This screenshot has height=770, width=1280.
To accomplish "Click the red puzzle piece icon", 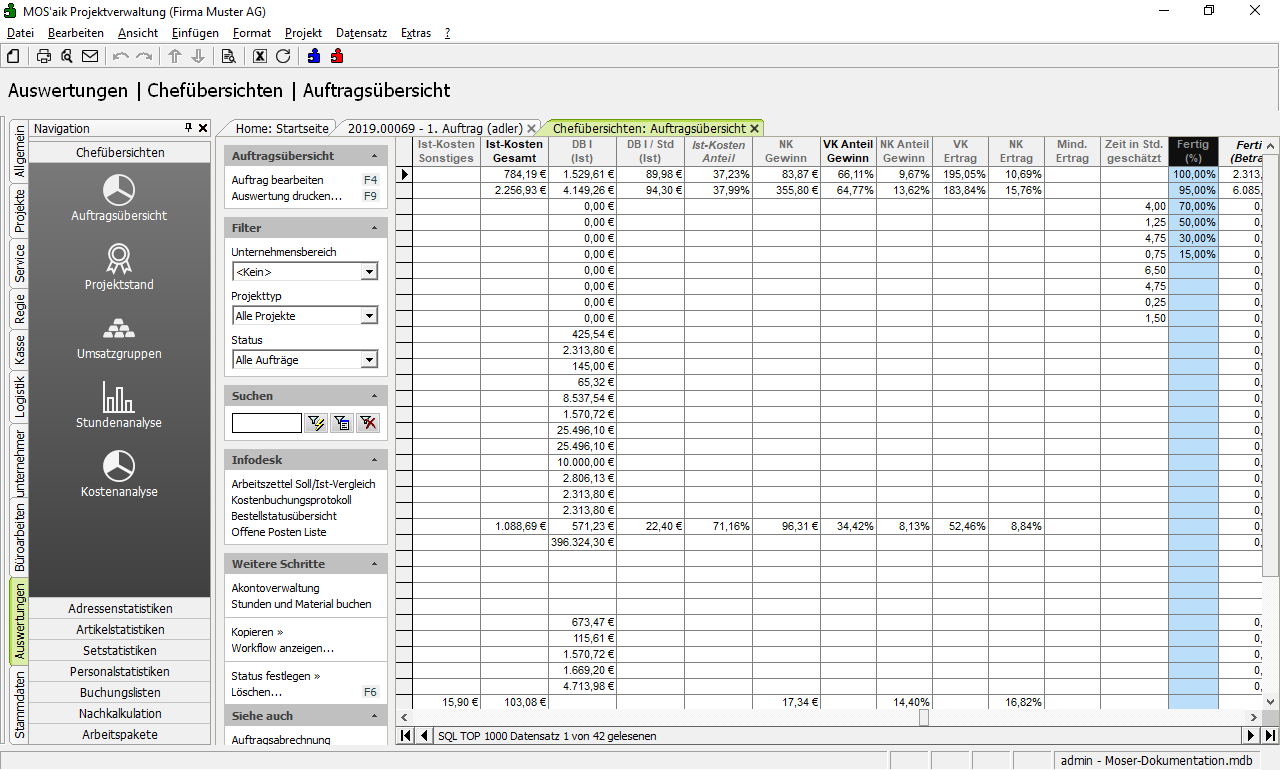I will coord(337,56).
